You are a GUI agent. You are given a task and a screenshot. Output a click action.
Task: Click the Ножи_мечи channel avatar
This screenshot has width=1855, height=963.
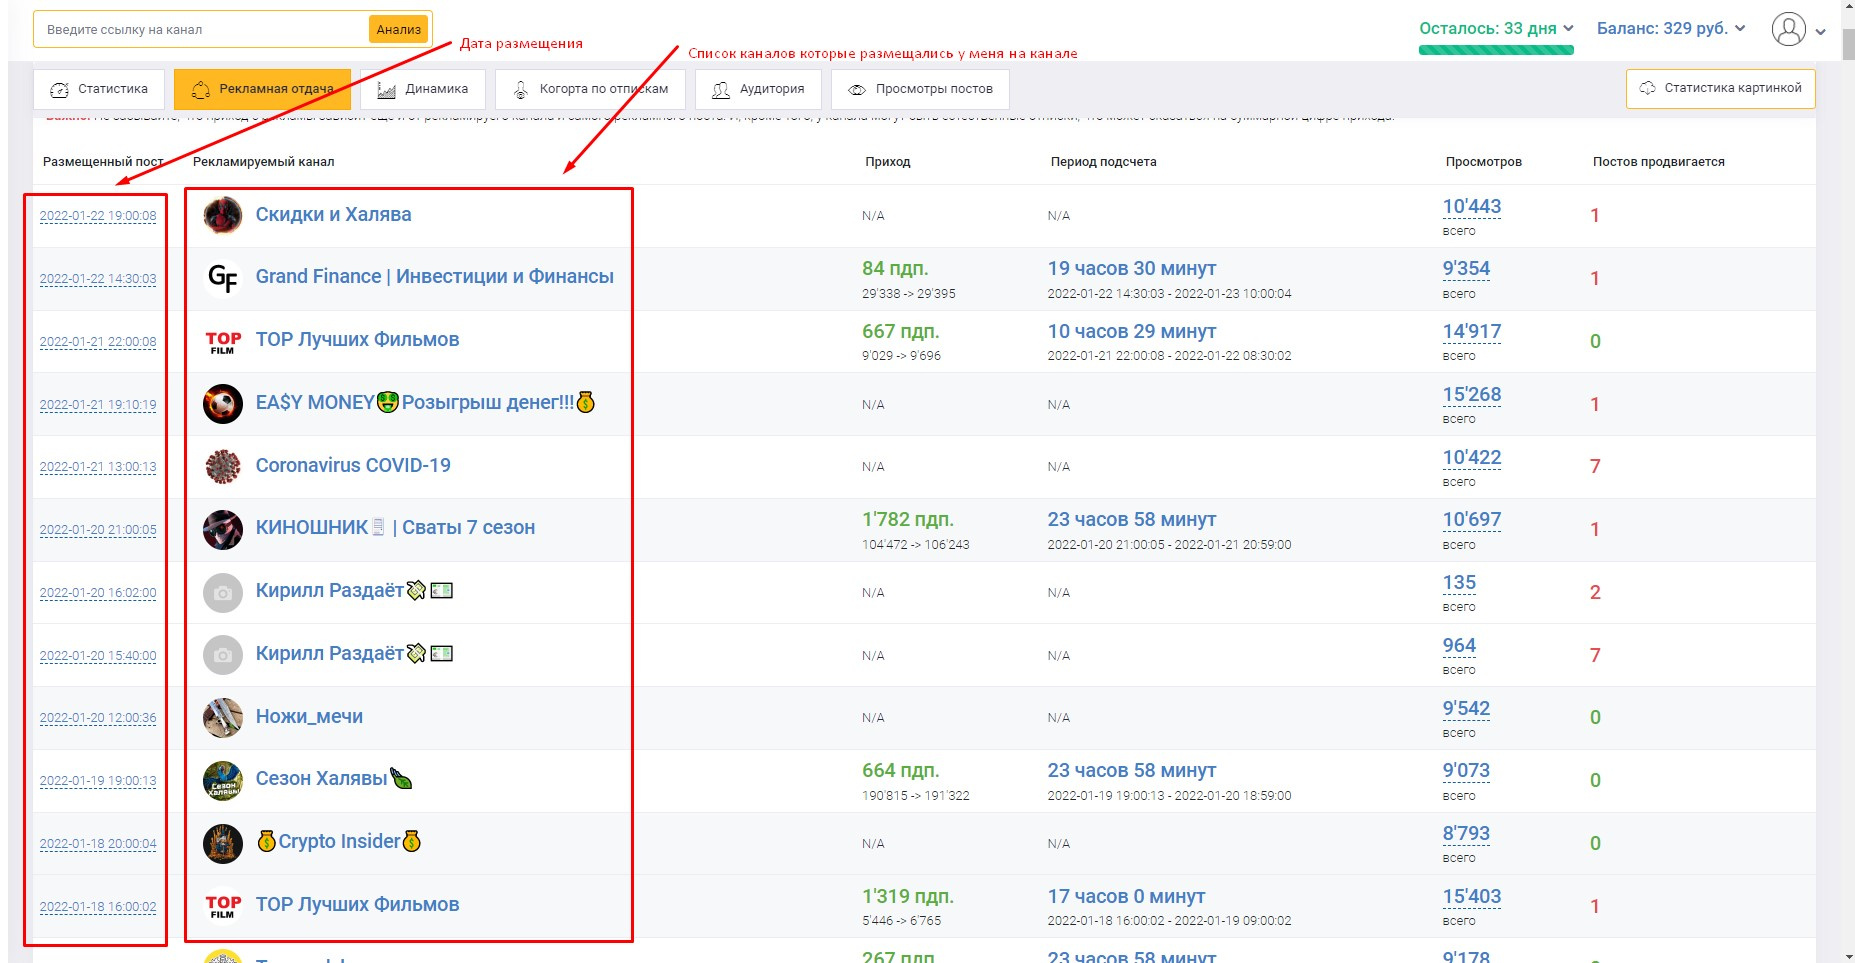223,717
